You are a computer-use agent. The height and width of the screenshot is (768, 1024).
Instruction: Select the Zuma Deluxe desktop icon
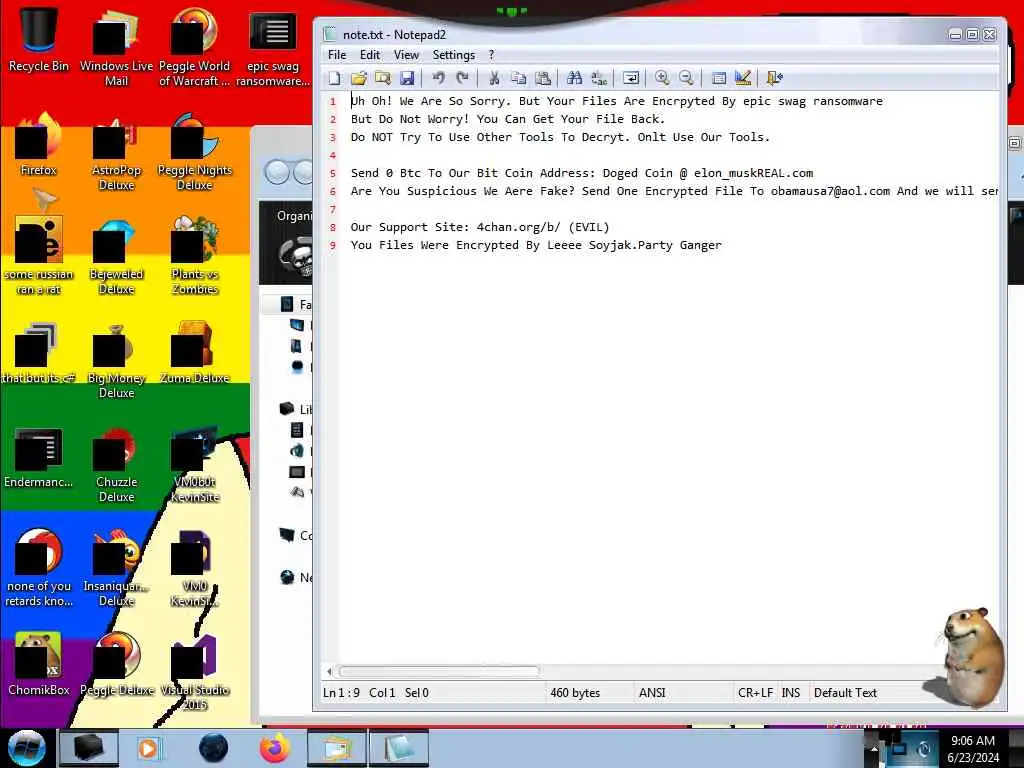(x=195, y=353)
